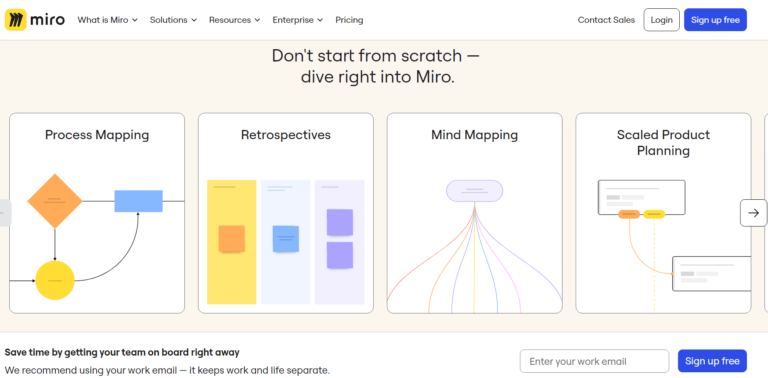Image resolution: width=768 pixels, height=378 pixels.
Task: Open the Enterprise dropdown menu
Action: 298,20
